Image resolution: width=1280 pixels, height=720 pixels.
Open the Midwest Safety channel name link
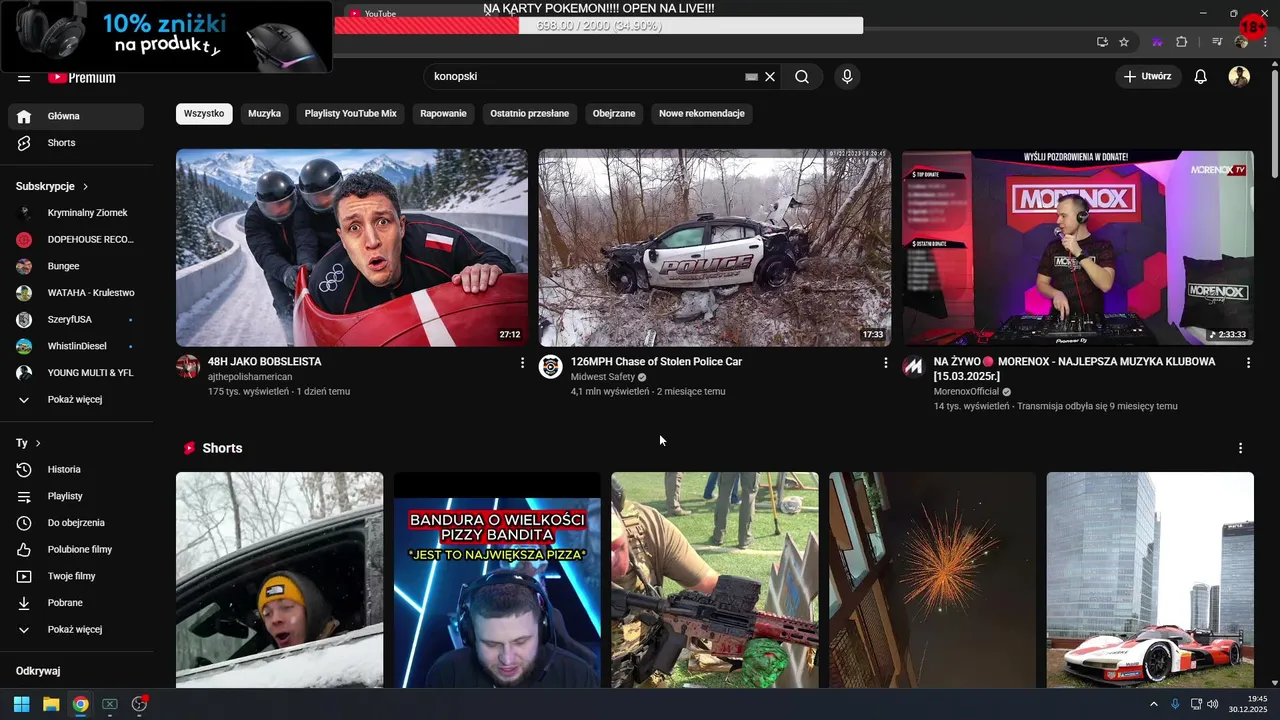pos(603,377)
